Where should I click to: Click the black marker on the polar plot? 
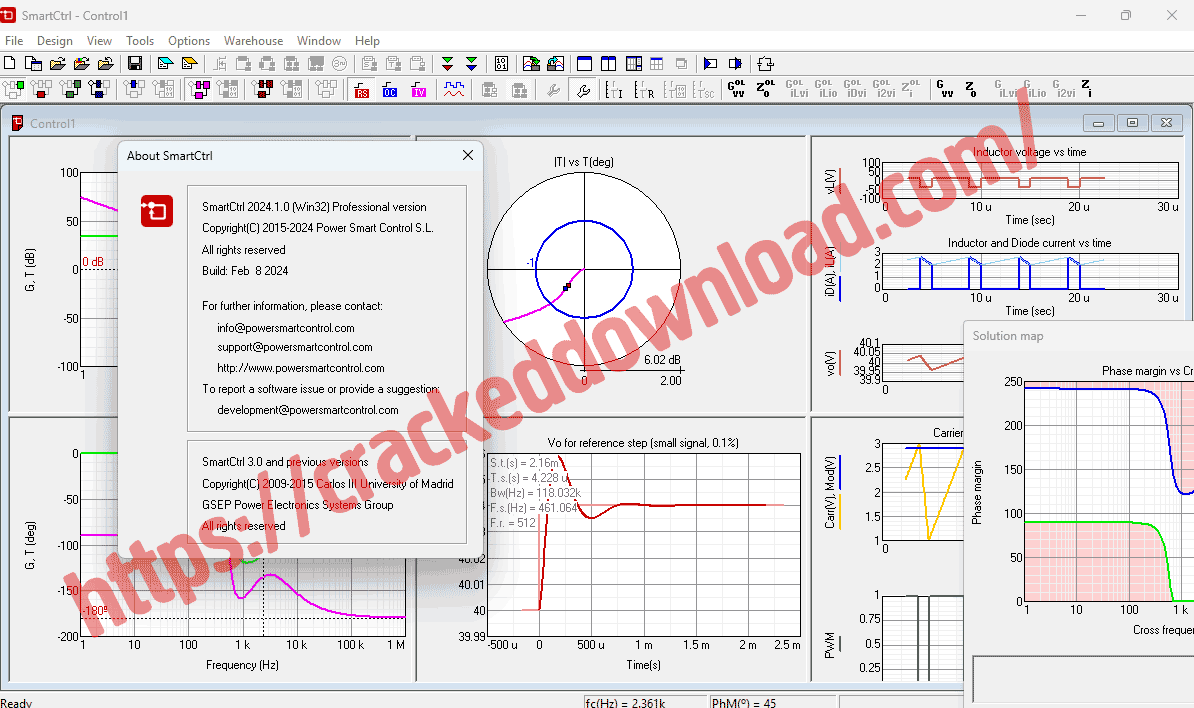tap(567, 287)
